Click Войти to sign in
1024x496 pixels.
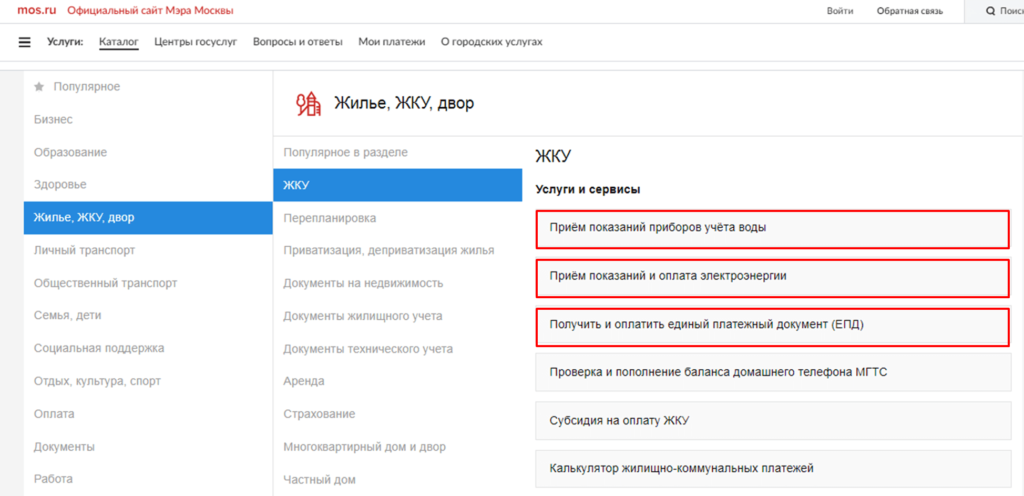(840, 11)
